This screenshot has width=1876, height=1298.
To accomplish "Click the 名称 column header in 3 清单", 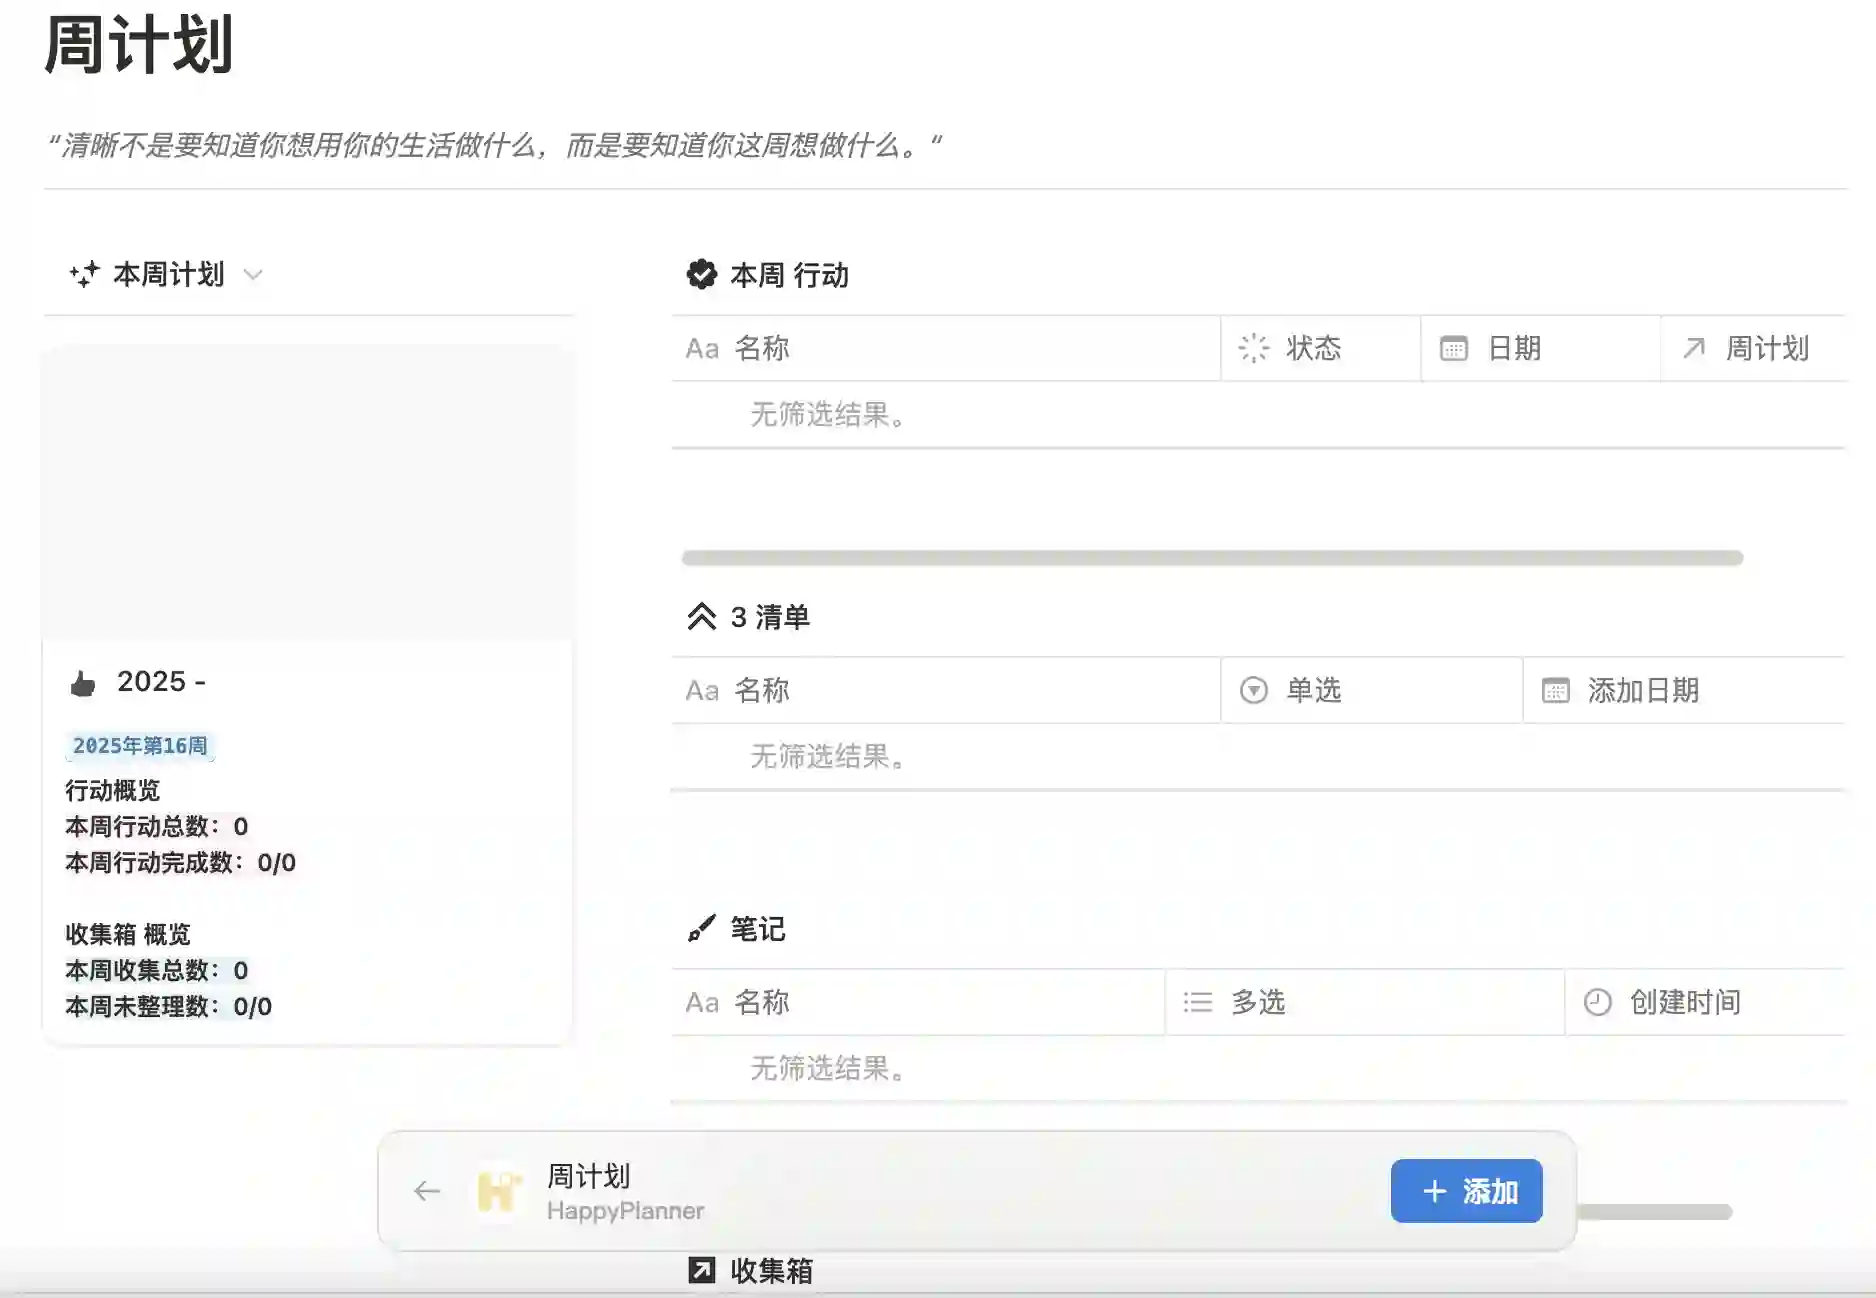I will 946,690.
